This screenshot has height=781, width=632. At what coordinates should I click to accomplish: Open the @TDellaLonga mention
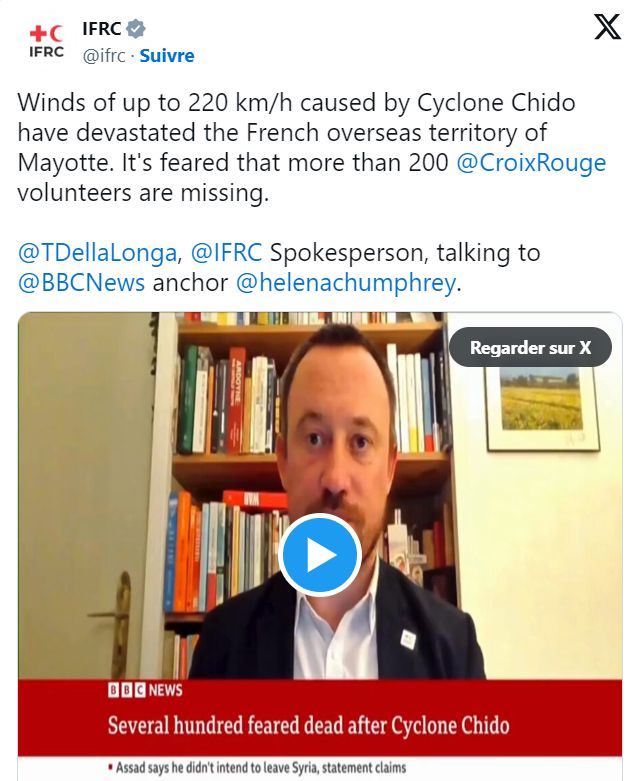(97, 253)
